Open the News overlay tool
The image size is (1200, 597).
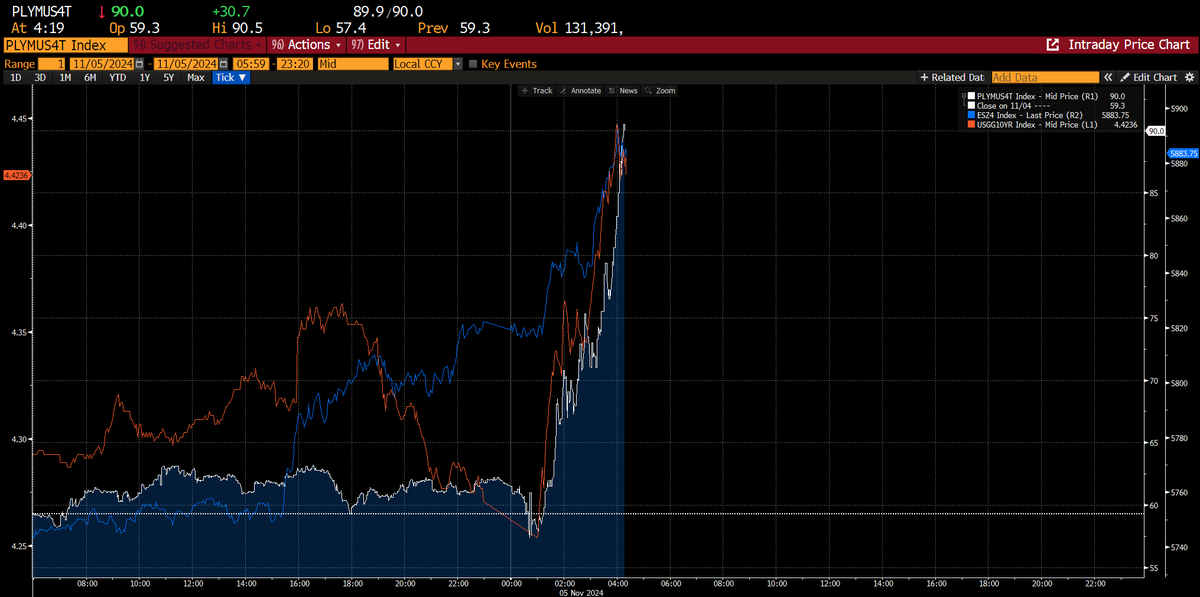click(623, 90)
